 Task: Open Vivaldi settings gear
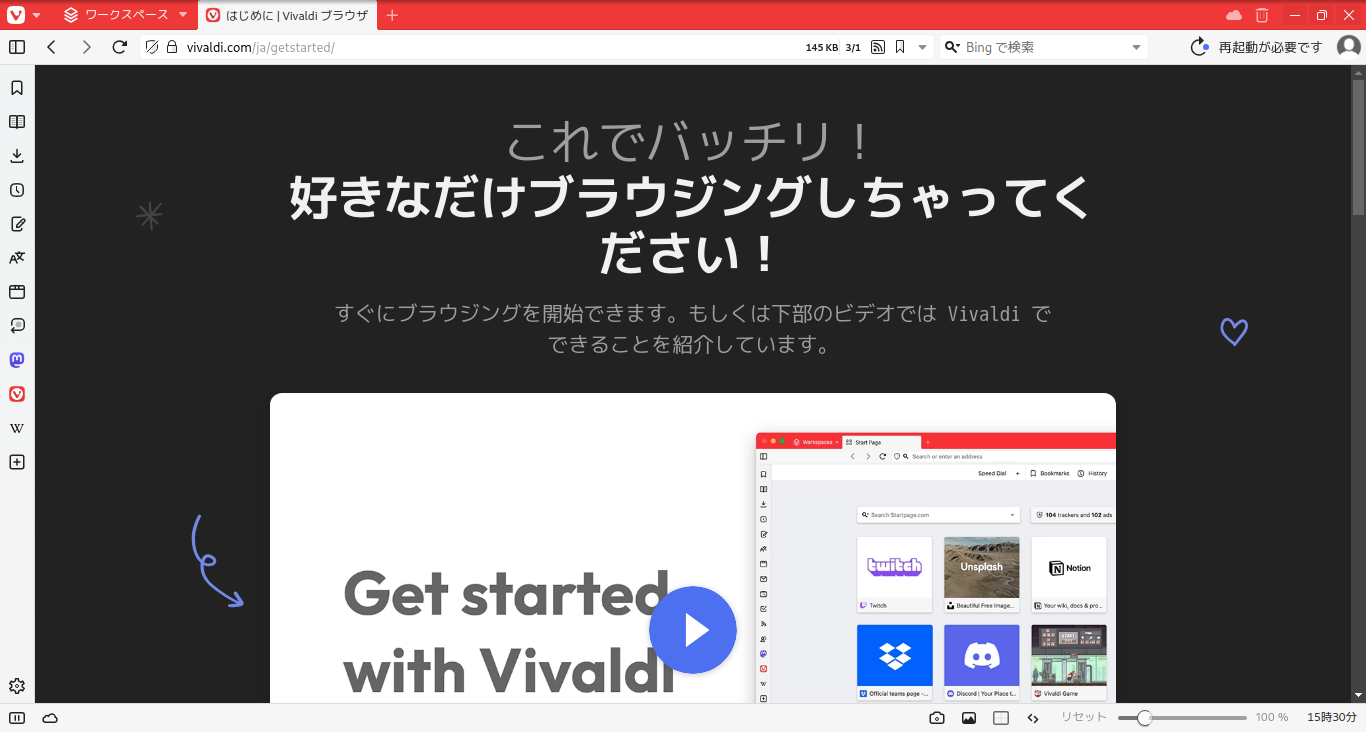point(17,686)
